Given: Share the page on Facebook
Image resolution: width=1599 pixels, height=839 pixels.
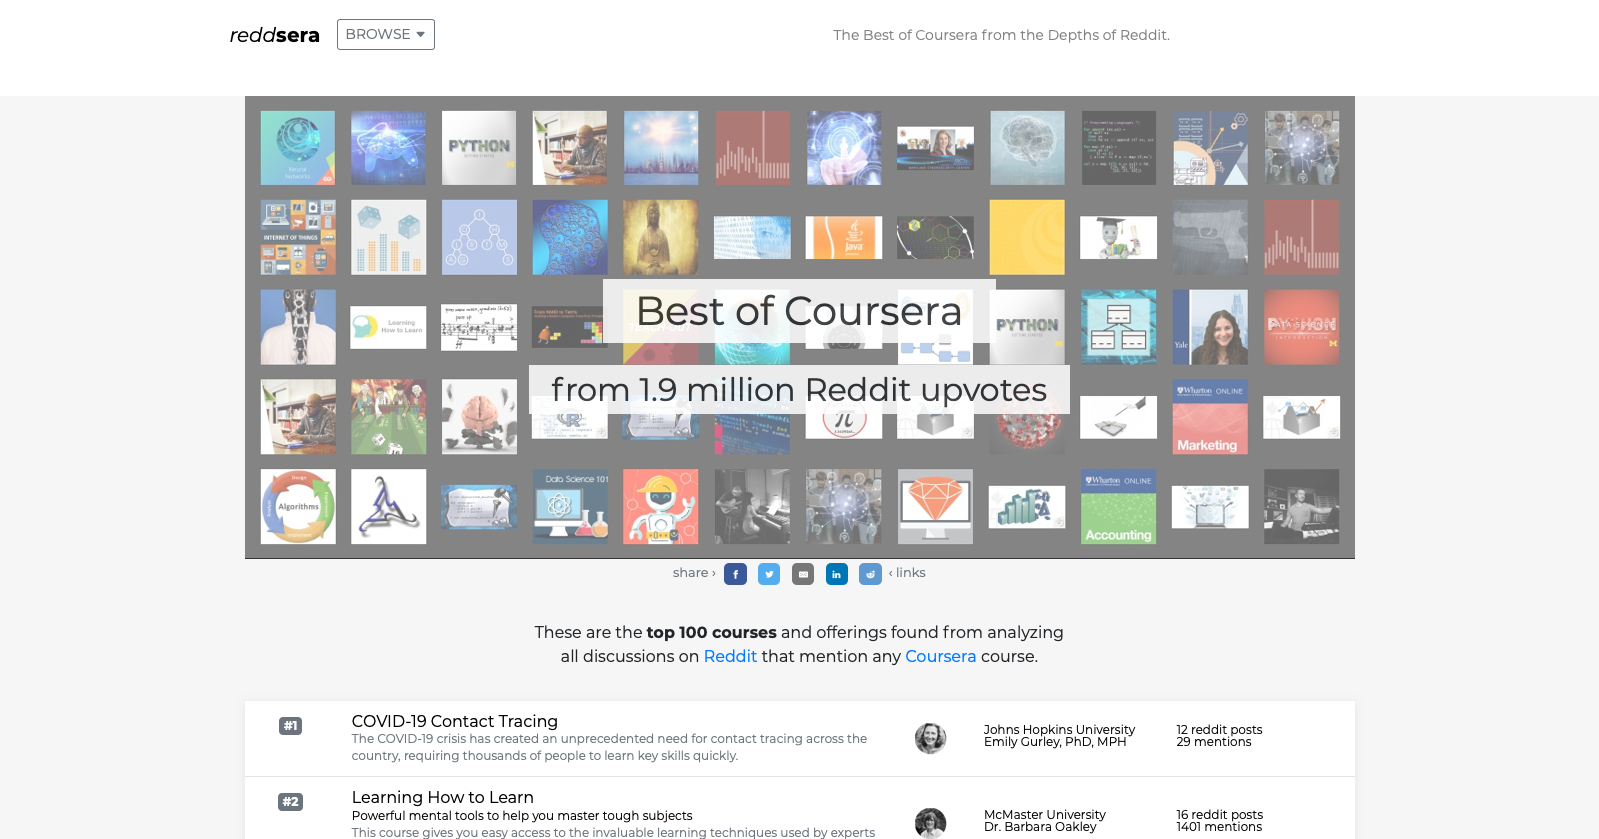Looking at the screenshot, I should coord(735,574).
